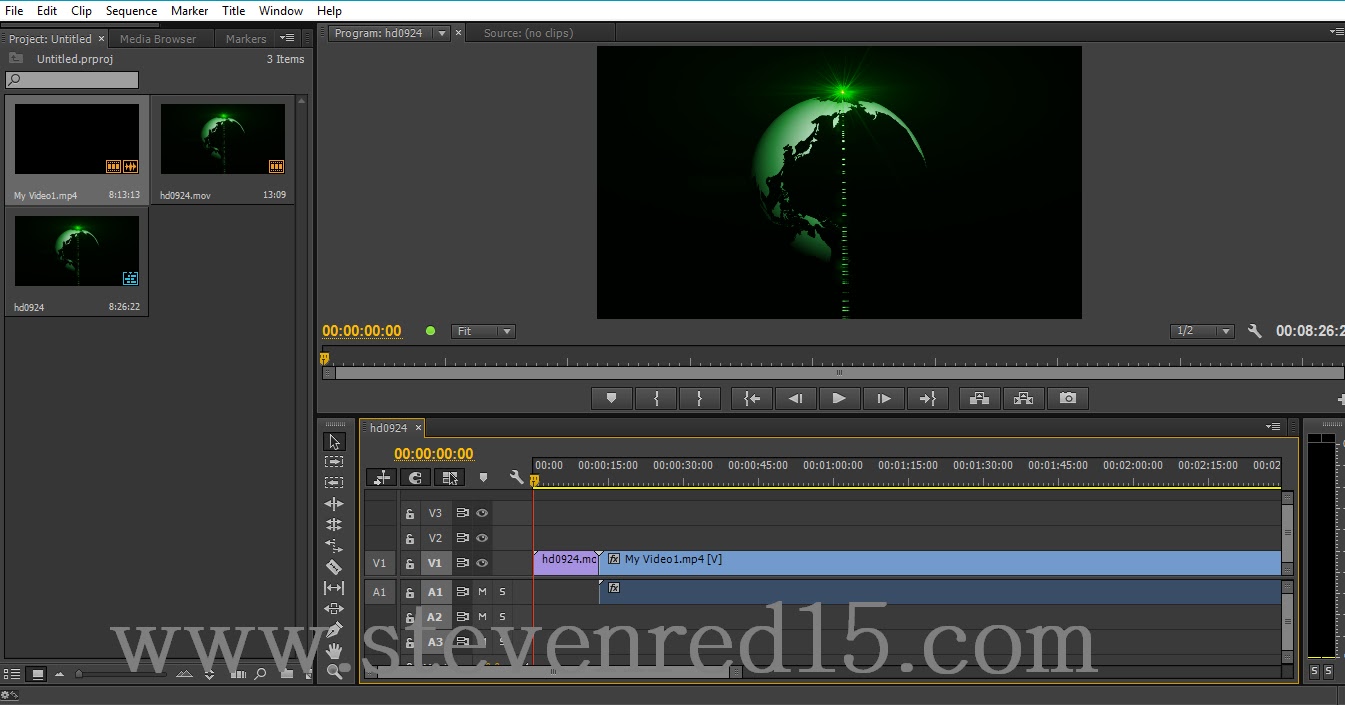This screenshot has height=705, width=1345.
Task: Select the Zoom tool magnifier
Action: (334, 671)
